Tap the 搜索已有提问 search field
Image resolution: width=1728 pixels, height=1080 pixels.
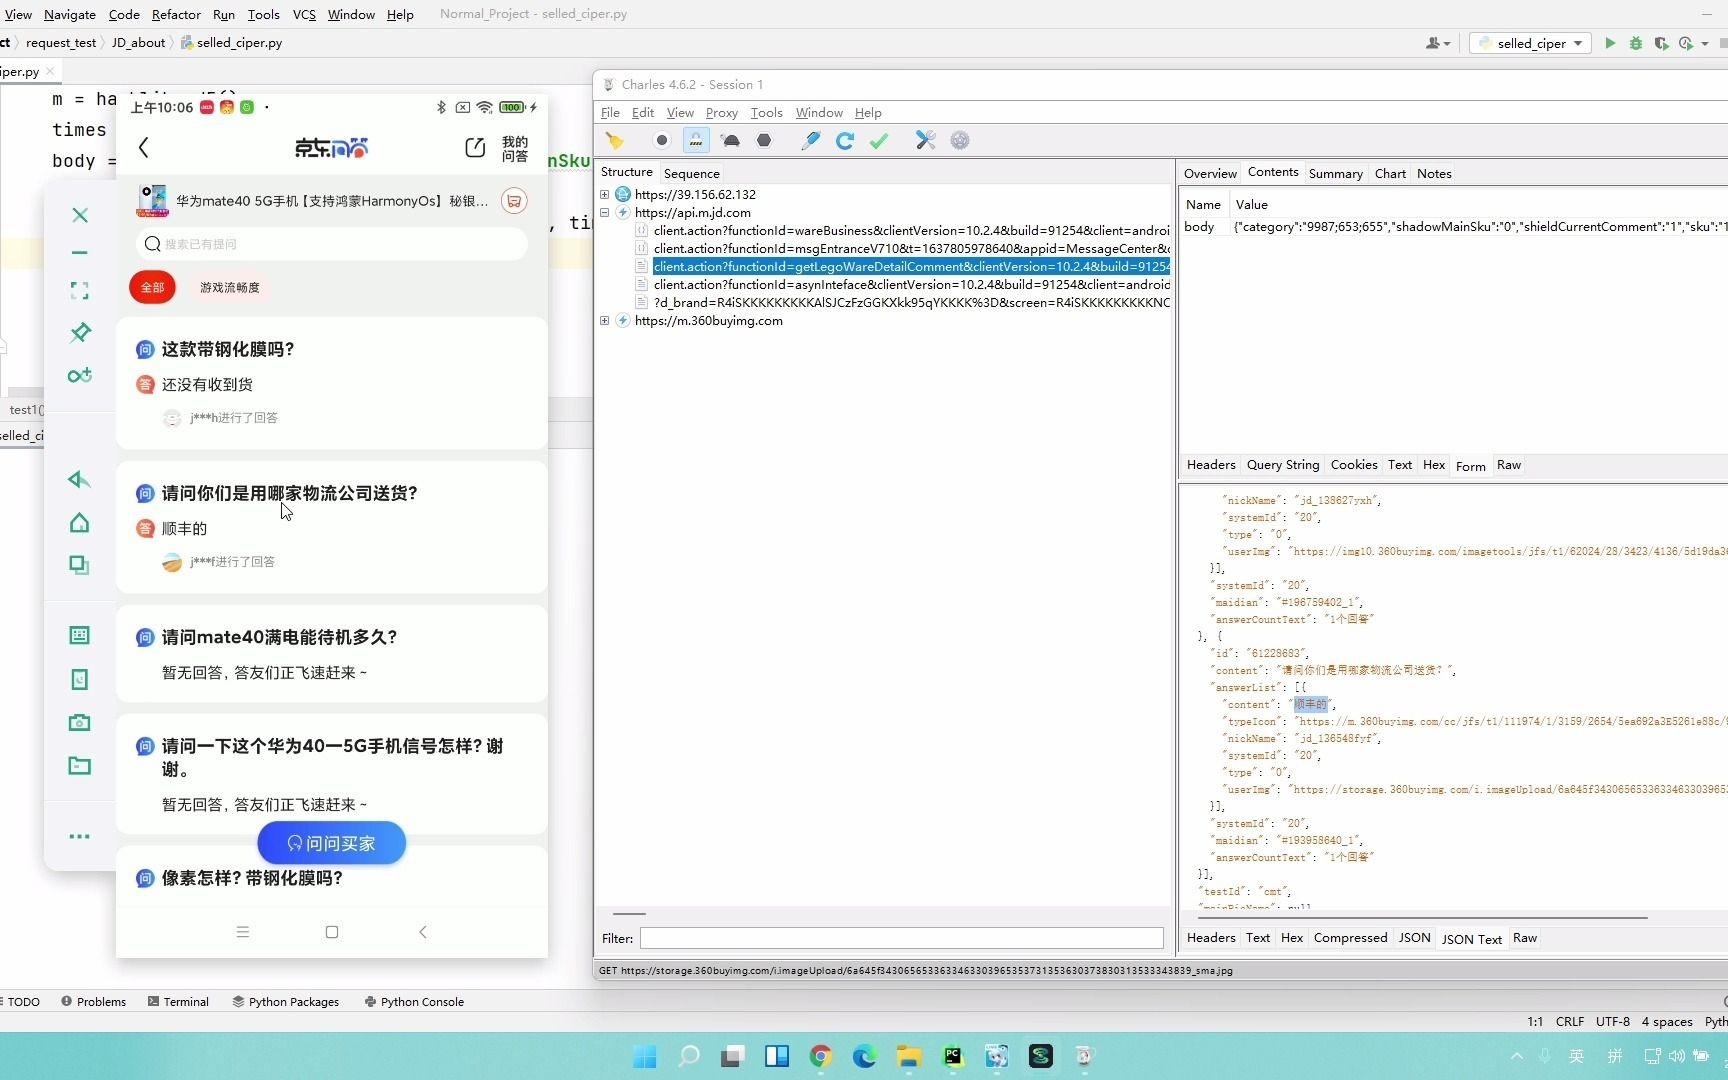point(331,244)
